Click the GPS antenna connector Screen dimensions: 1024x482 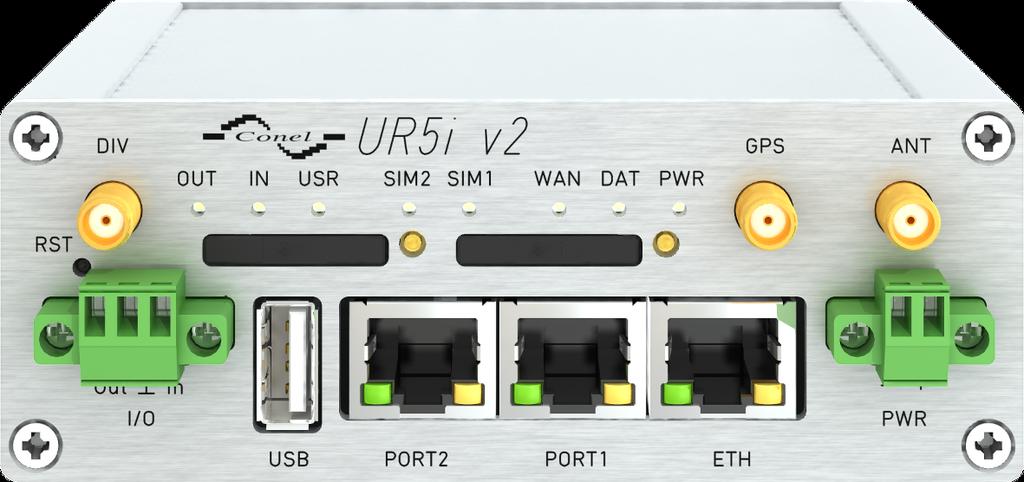pyautogui.click(x=766, y=216)
